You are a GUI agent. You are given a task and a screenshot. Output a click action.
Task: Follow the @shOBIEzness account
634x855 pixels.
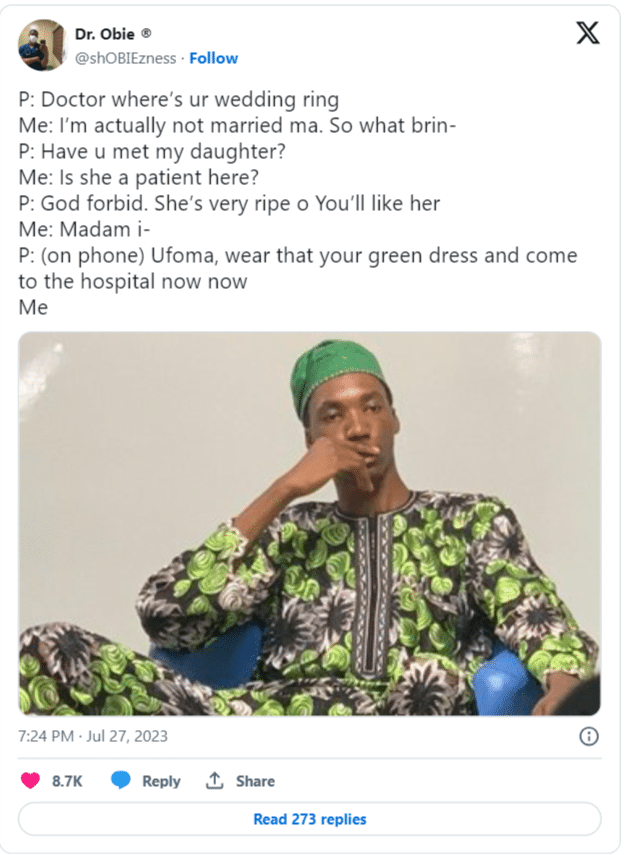(x=214, y=58)
